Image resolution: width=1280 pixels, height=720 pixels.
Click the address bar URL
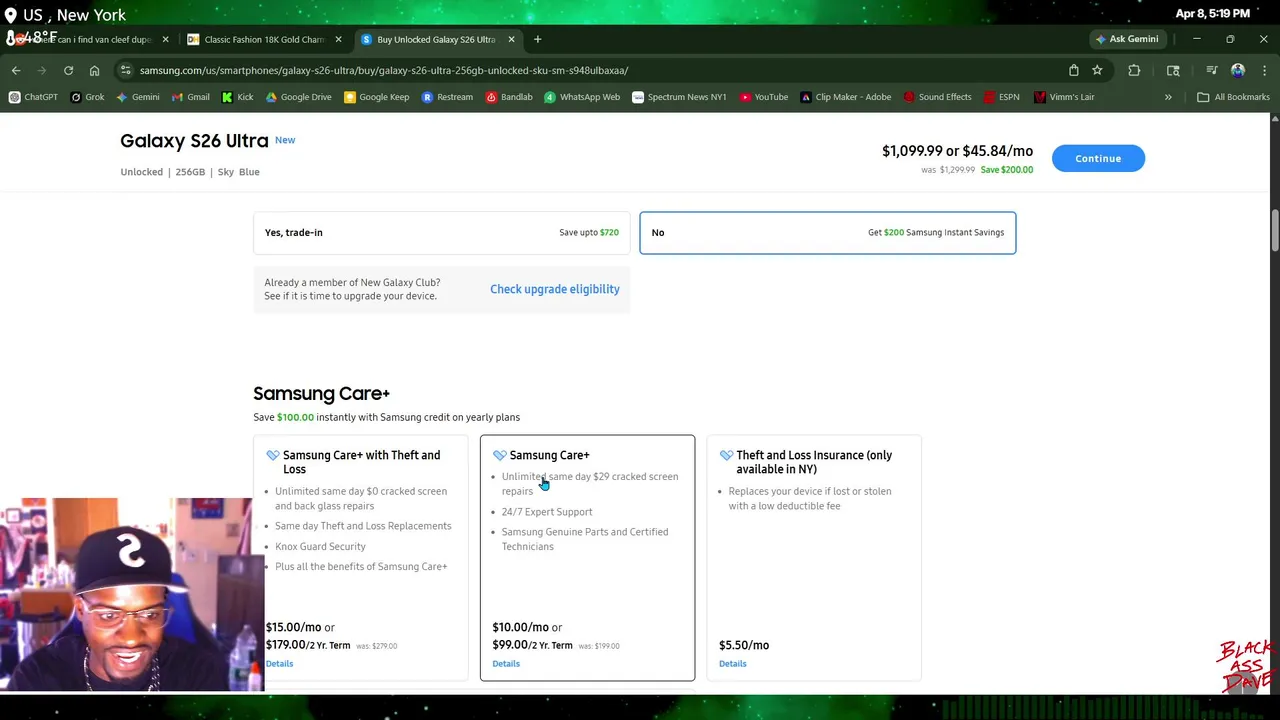(384, 70)
